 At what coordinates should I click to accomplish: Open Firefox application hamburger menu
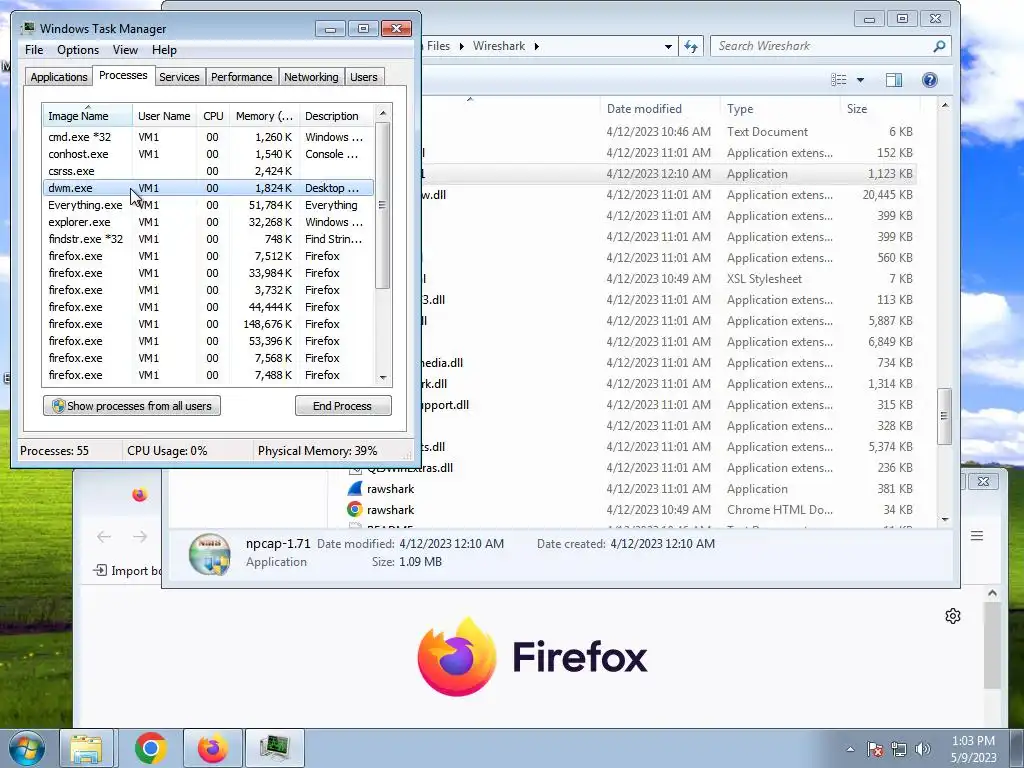point(977,536)
